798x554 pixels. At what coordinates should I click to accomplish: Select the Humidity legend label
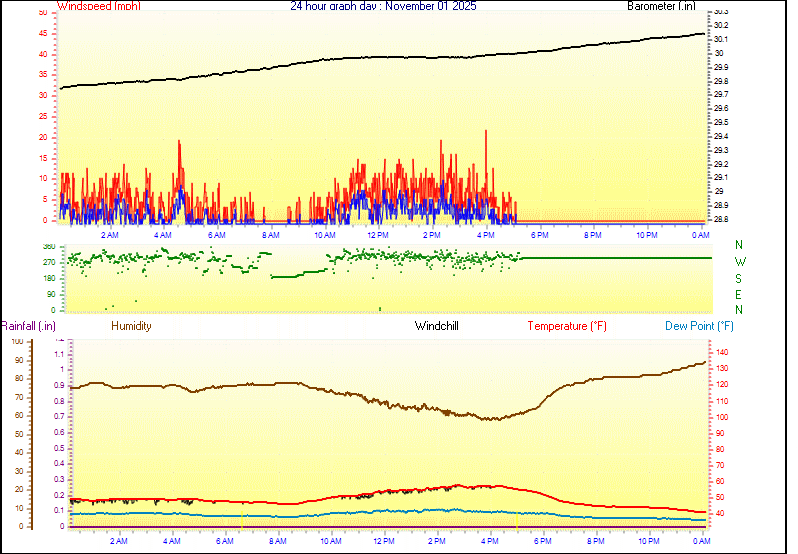pos(131,326)
